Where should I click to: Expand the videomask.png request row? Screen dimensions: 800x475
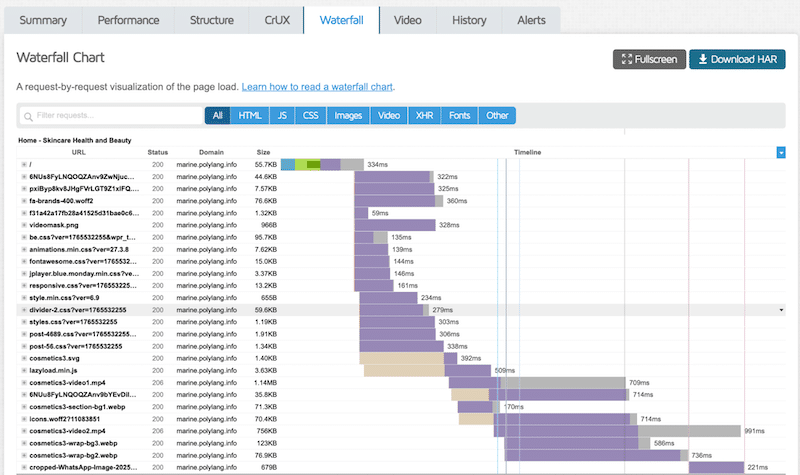point(24,225)
